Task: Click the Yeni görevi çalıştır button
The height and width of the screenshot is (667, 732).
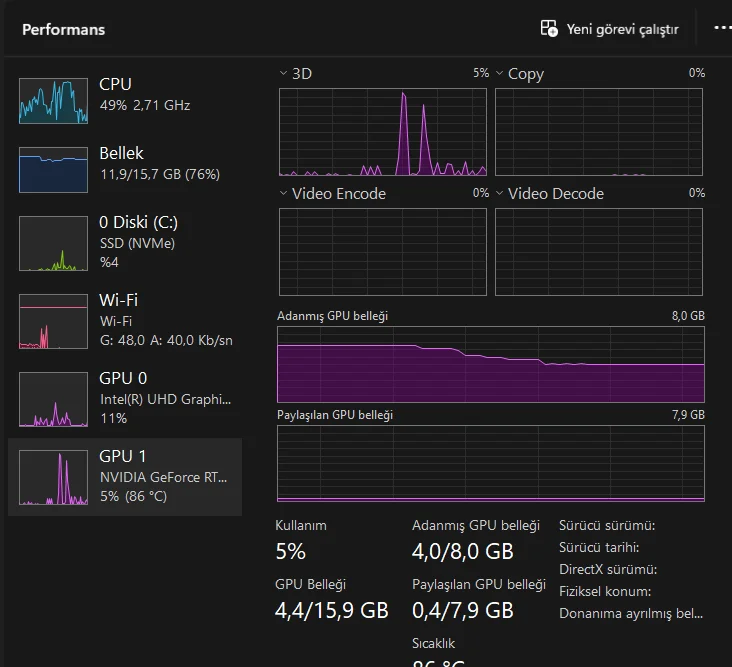Action: click(x=622, y=29)
